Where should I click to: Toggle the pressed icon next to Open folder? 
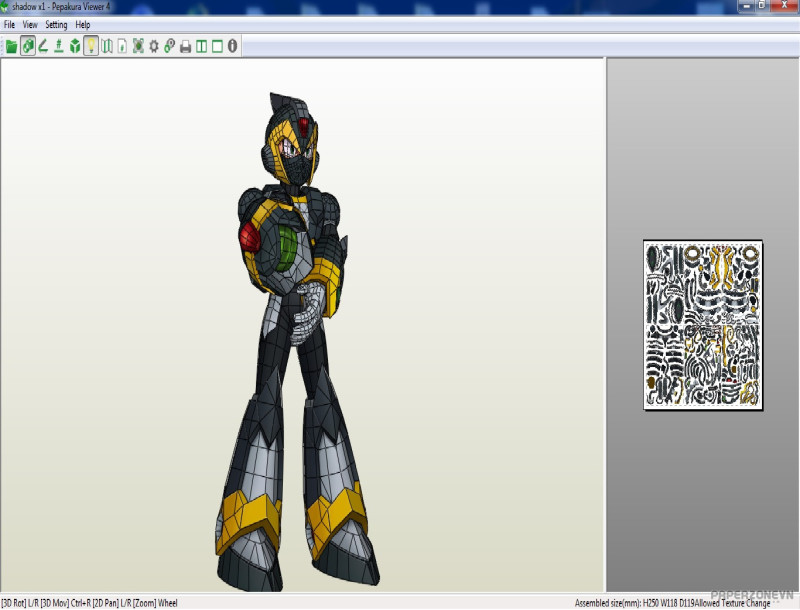tap(28, 46)
